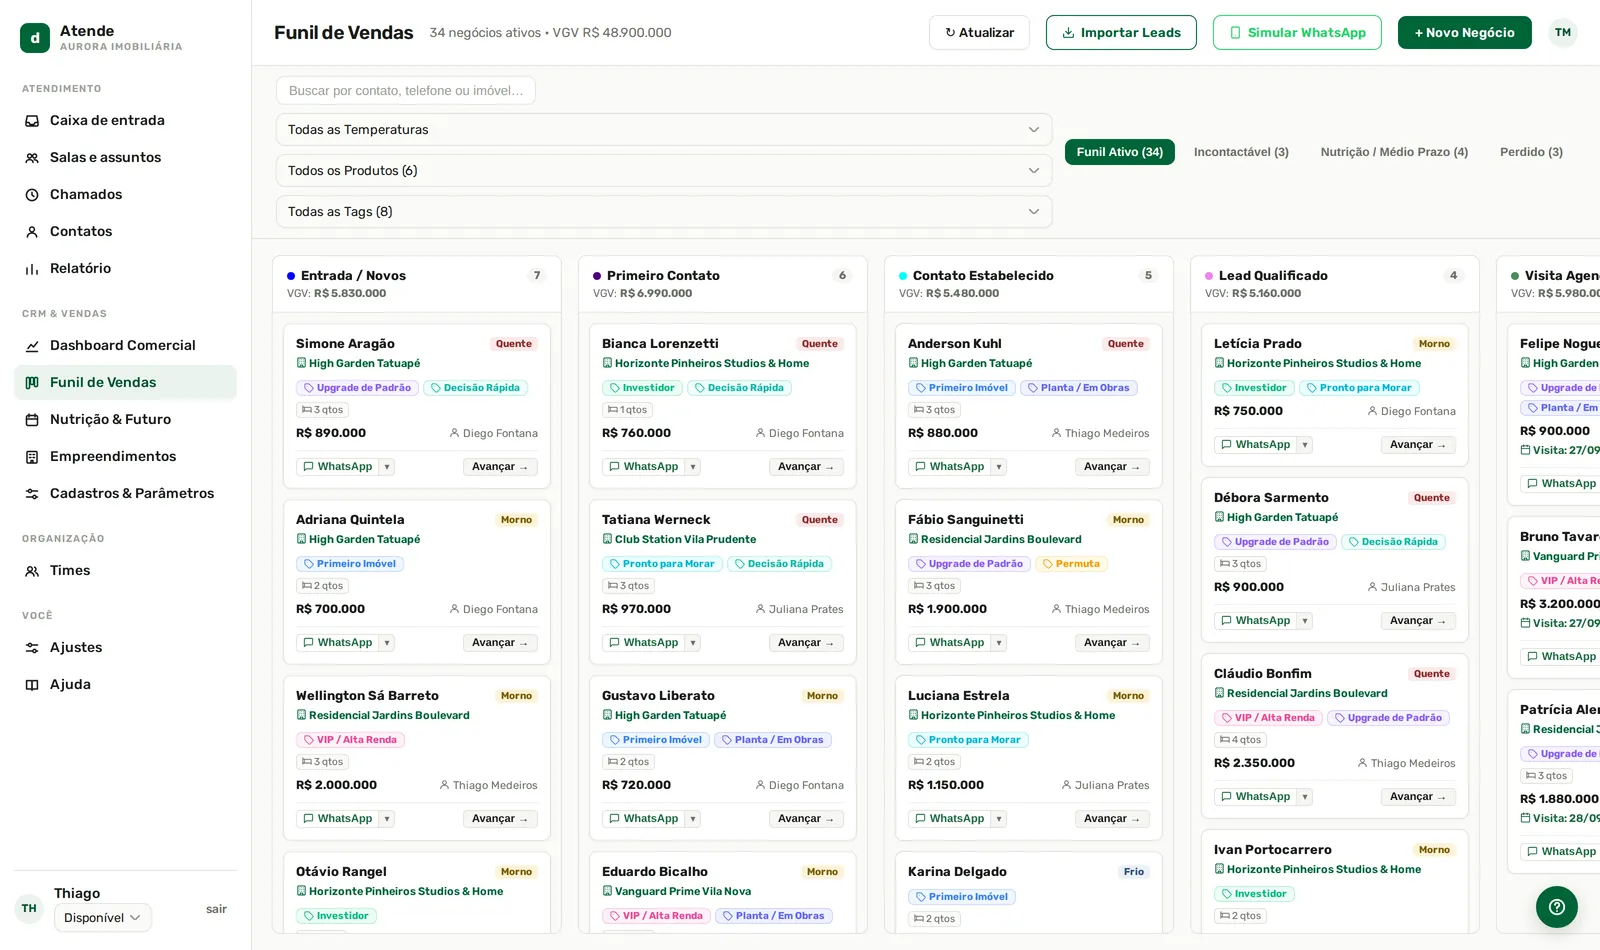This screenshot has height=950, width=1600.
Task: Open Empreendimentos building icon
Action: 32,457
